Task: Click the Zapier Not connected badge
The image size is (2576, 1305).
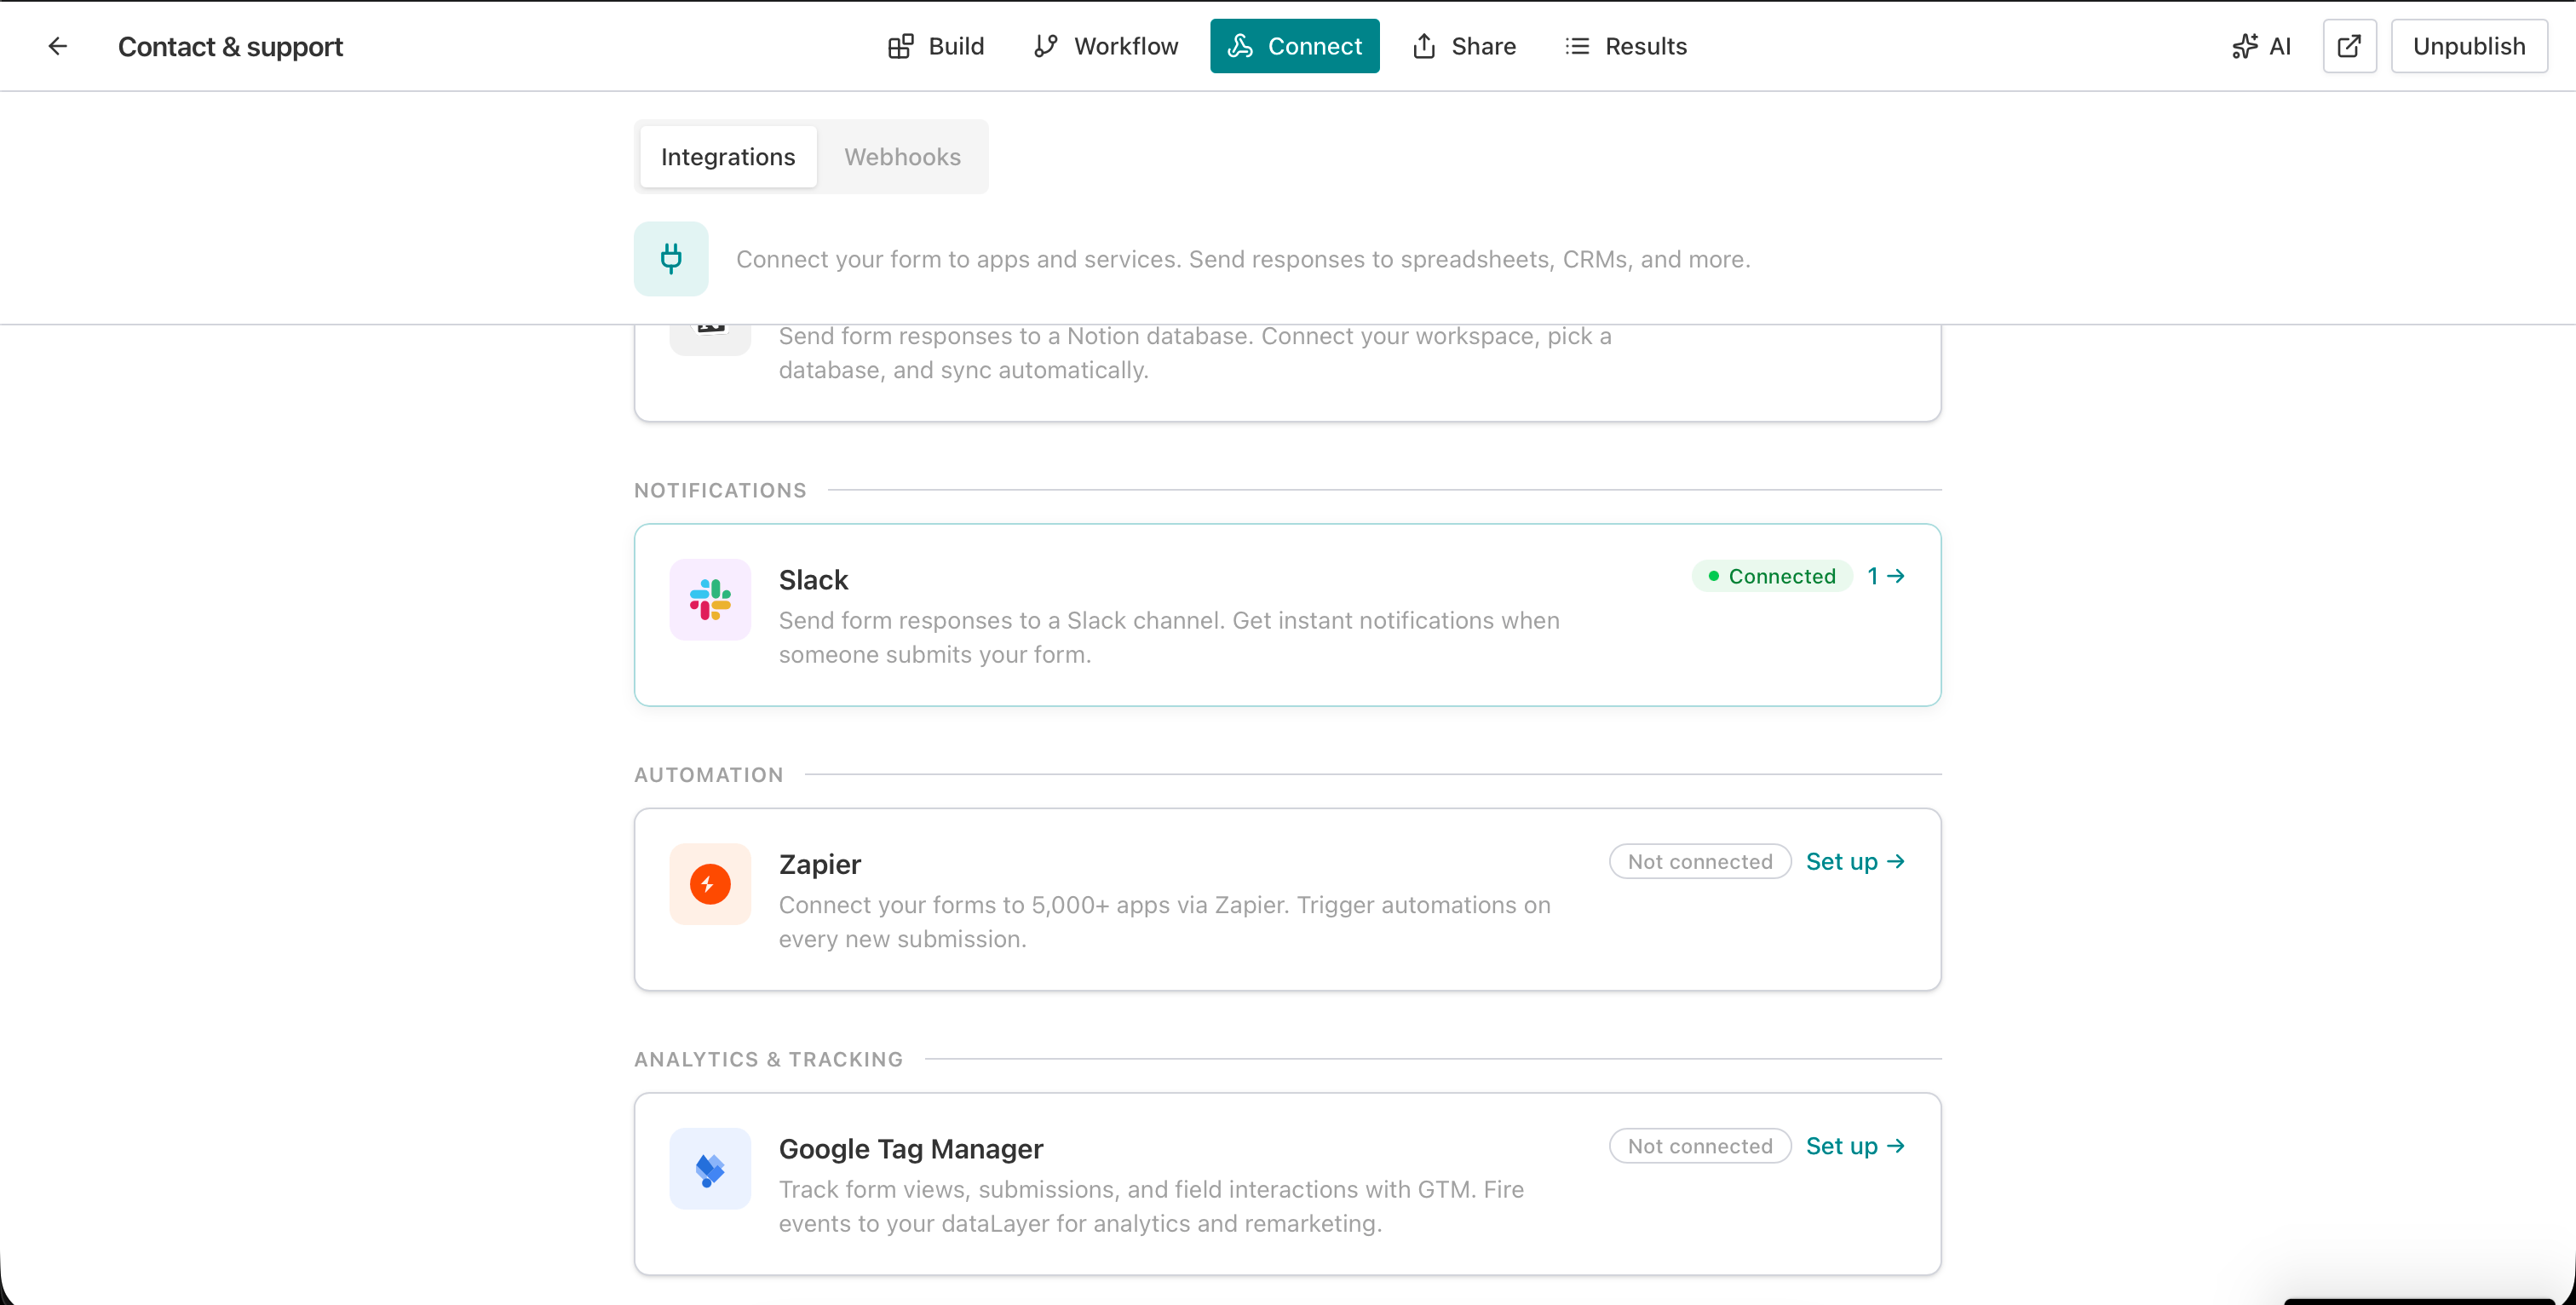Action: pos(1699,861)
